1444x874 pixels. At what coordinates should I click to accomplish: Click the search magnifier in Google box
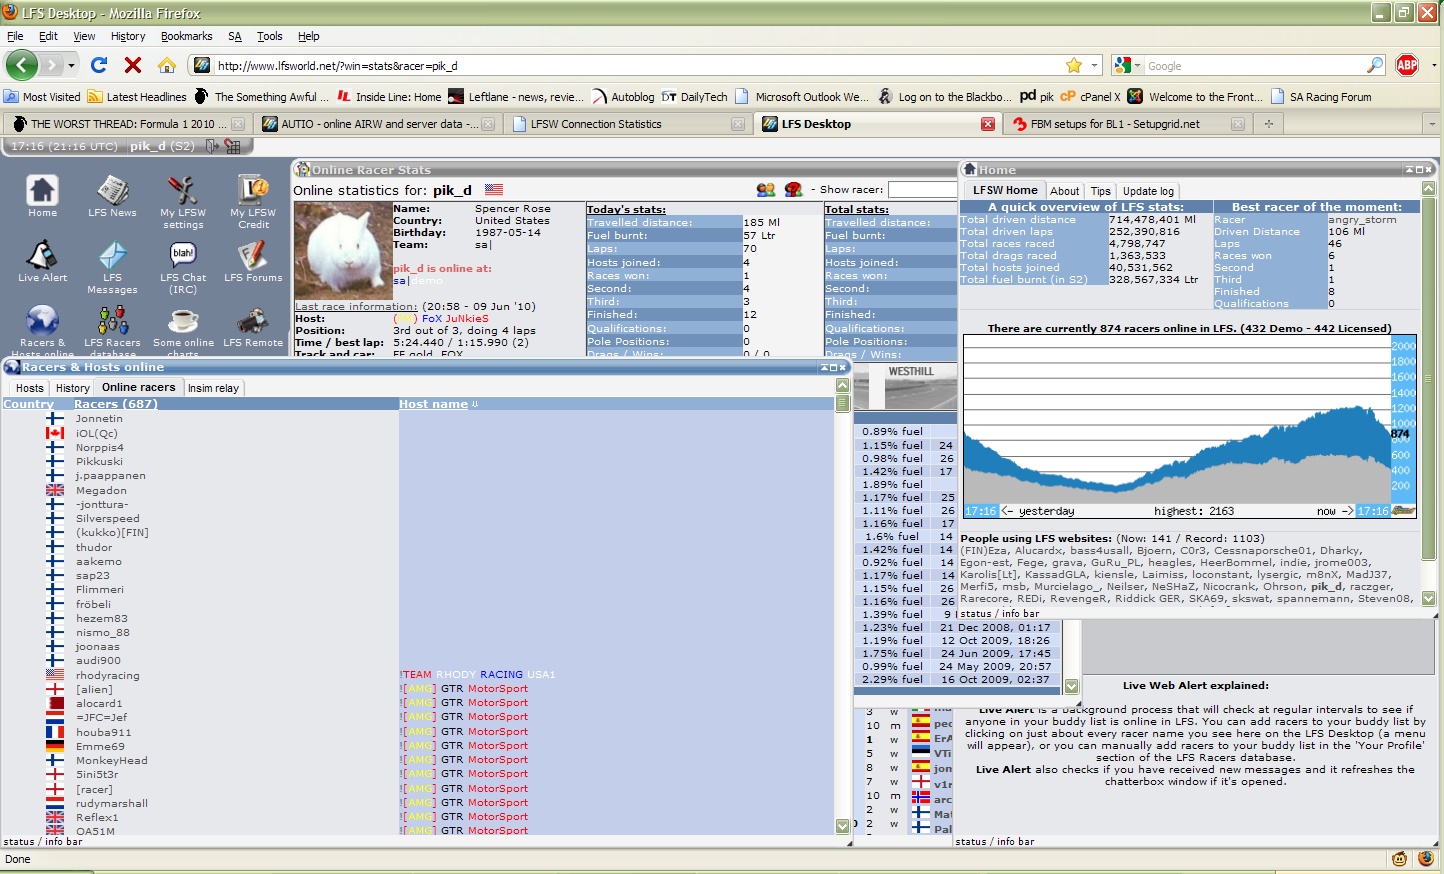(x=1375, y=65)
